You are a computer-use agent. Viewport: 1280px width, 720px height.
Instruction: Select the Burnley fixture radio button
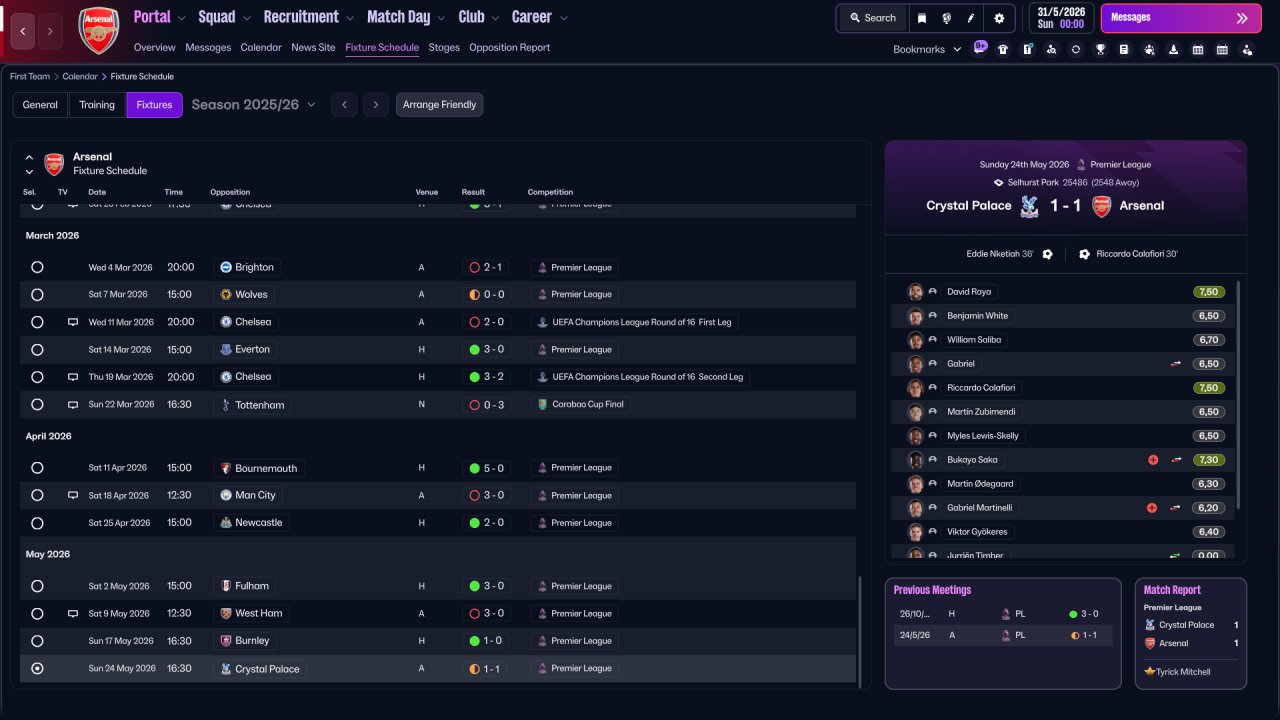pyautogui.click(x=37, y=641)
